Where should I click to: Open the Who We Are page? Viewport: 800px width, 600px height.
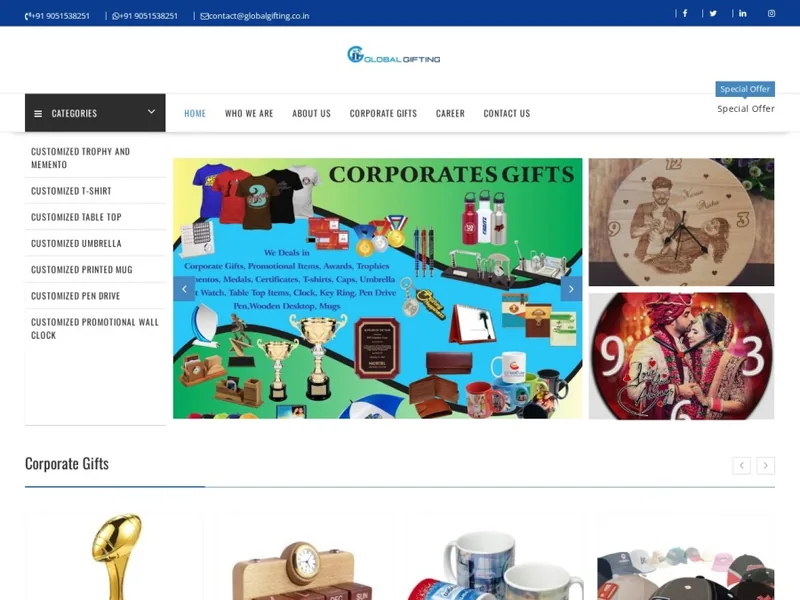click(x=249, y=113)
